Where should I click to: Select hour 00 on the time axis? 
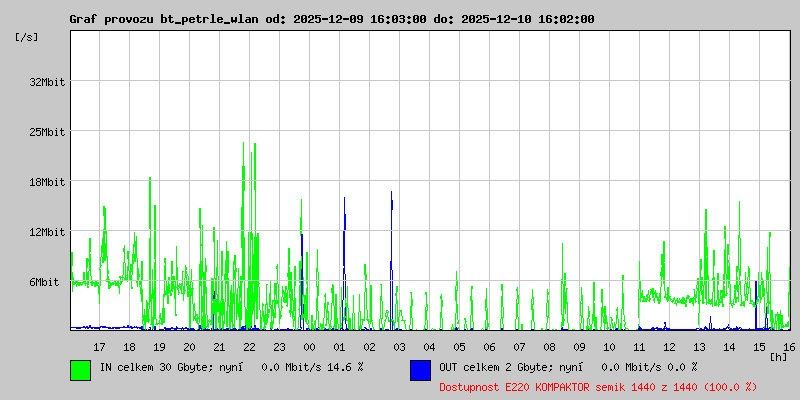309,346
